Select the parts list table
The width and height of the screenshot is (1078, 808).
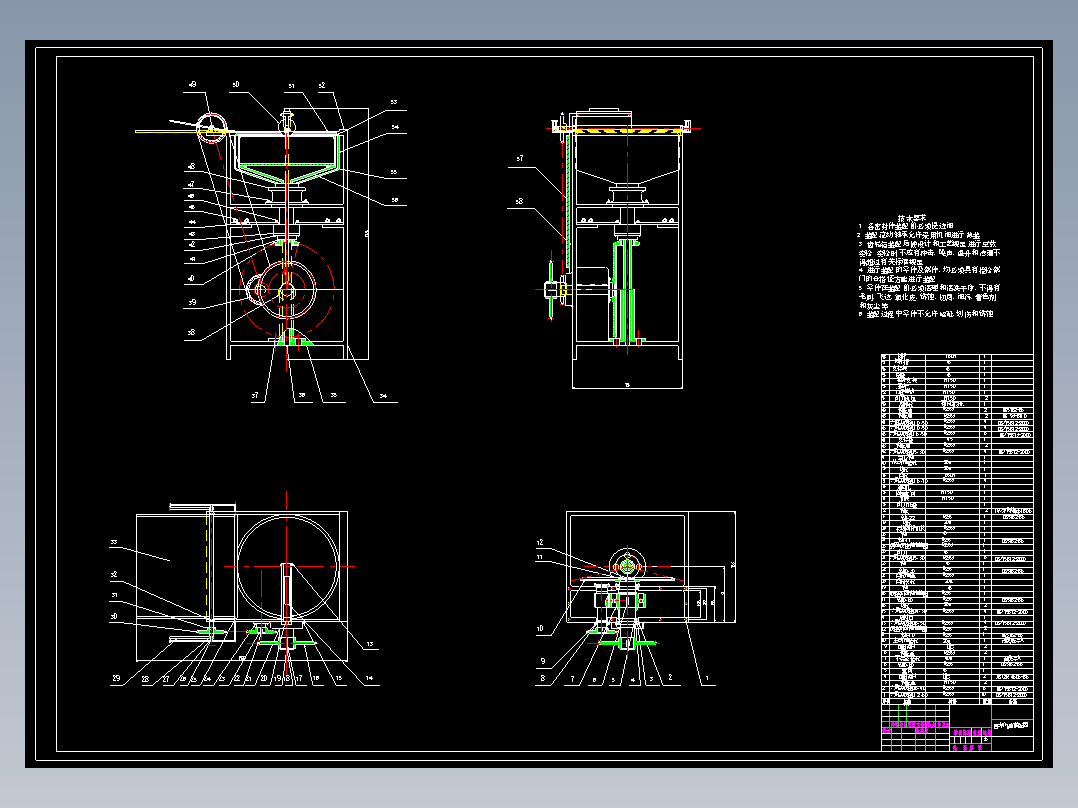[x=957, y=529]
